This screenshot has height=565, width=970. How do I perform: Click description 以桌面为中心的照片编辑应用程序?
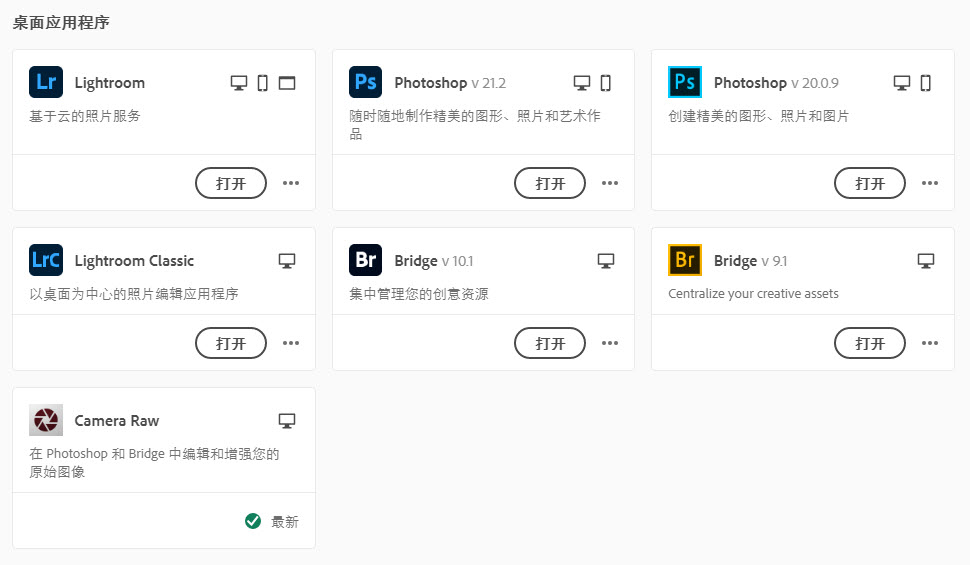point(134,293)
